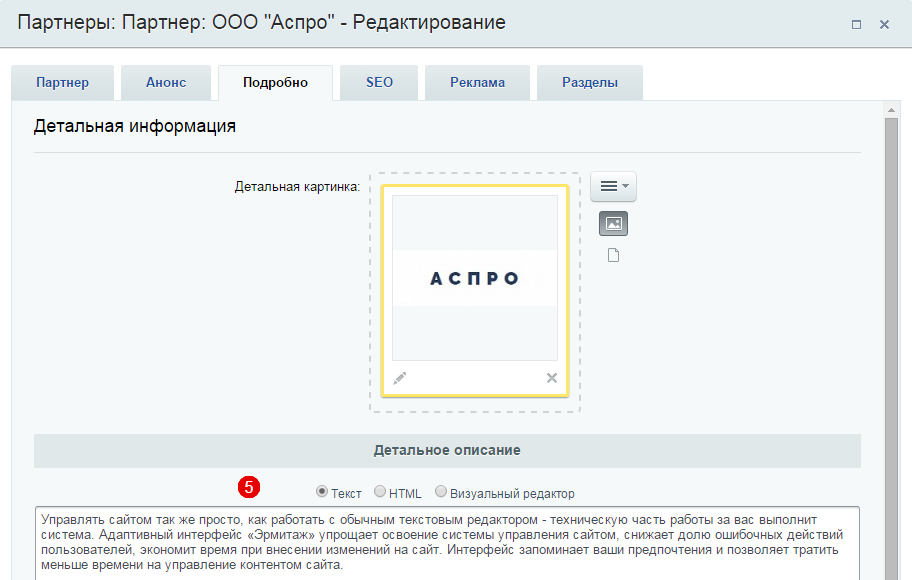
Task: Remove the АСПРО picture with X icon
Action: coord(552,378)
